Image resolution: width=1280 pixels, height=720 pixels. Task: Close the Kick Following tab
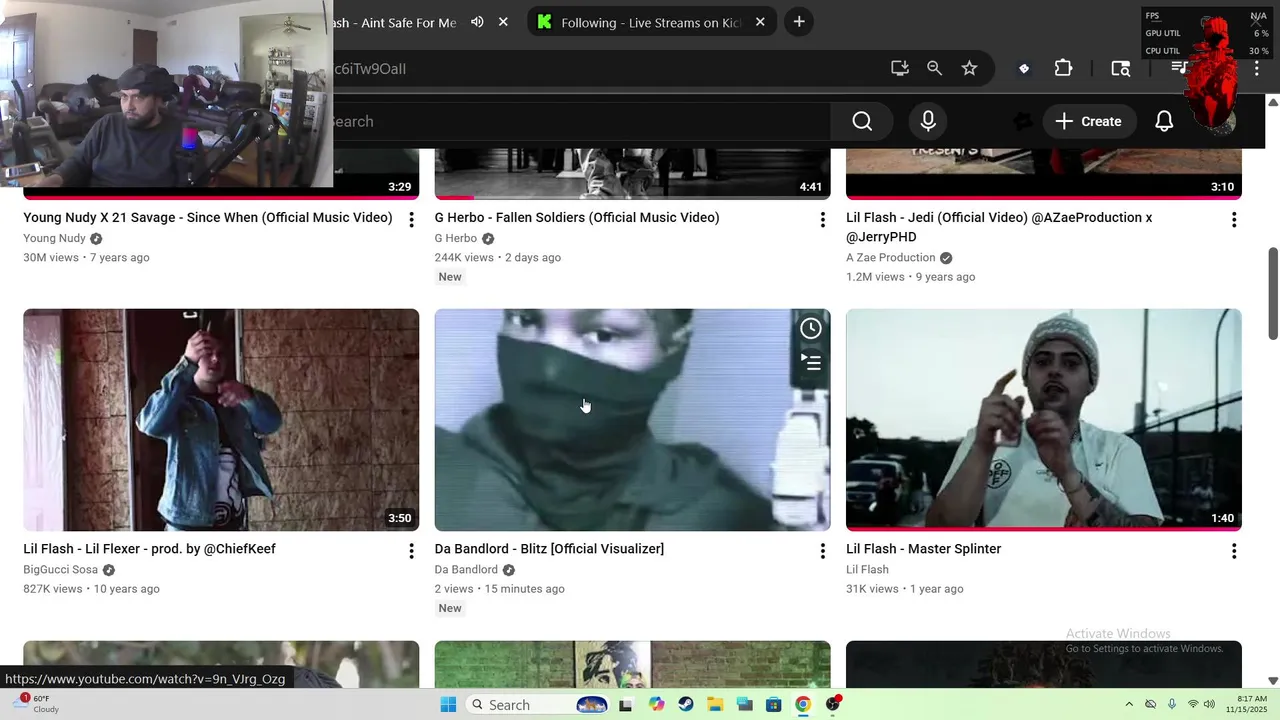pos(760,22)
